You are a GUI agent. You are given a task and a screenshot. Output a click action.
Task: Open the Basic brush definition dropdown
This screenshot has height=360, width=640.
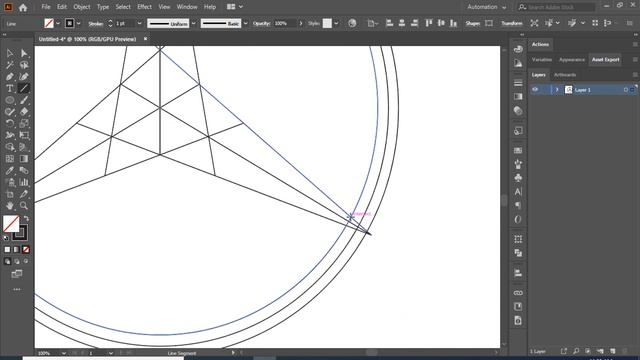pos(245,24)
